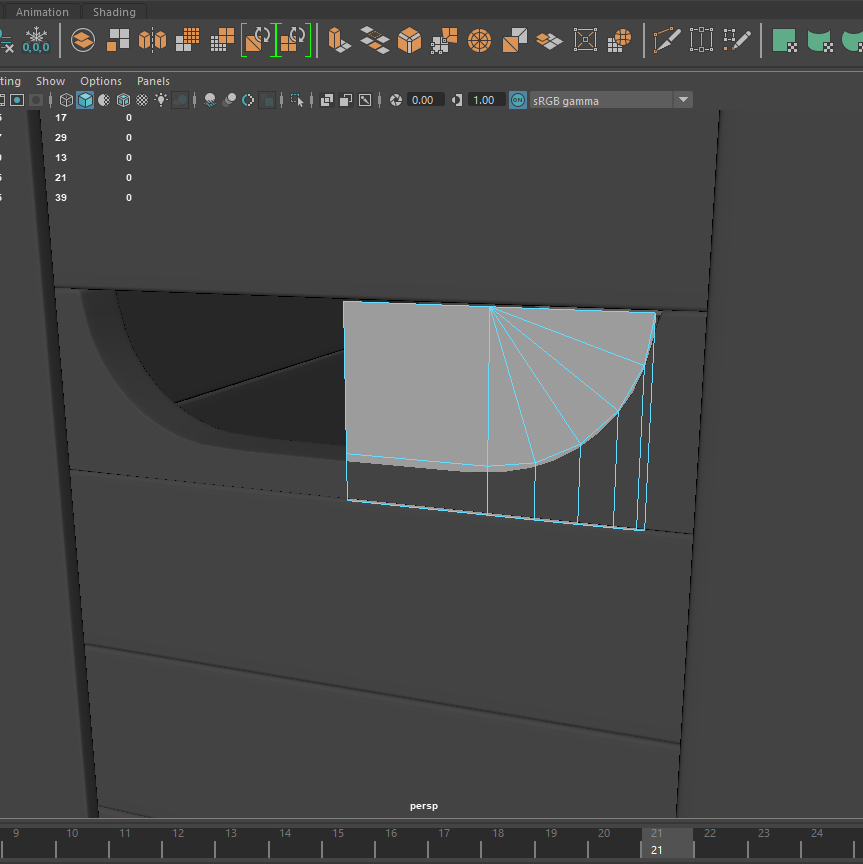The image size is (863, 864).
Task: Click the Freeze Transformations snowflake icon
Action: pos(36,40)
